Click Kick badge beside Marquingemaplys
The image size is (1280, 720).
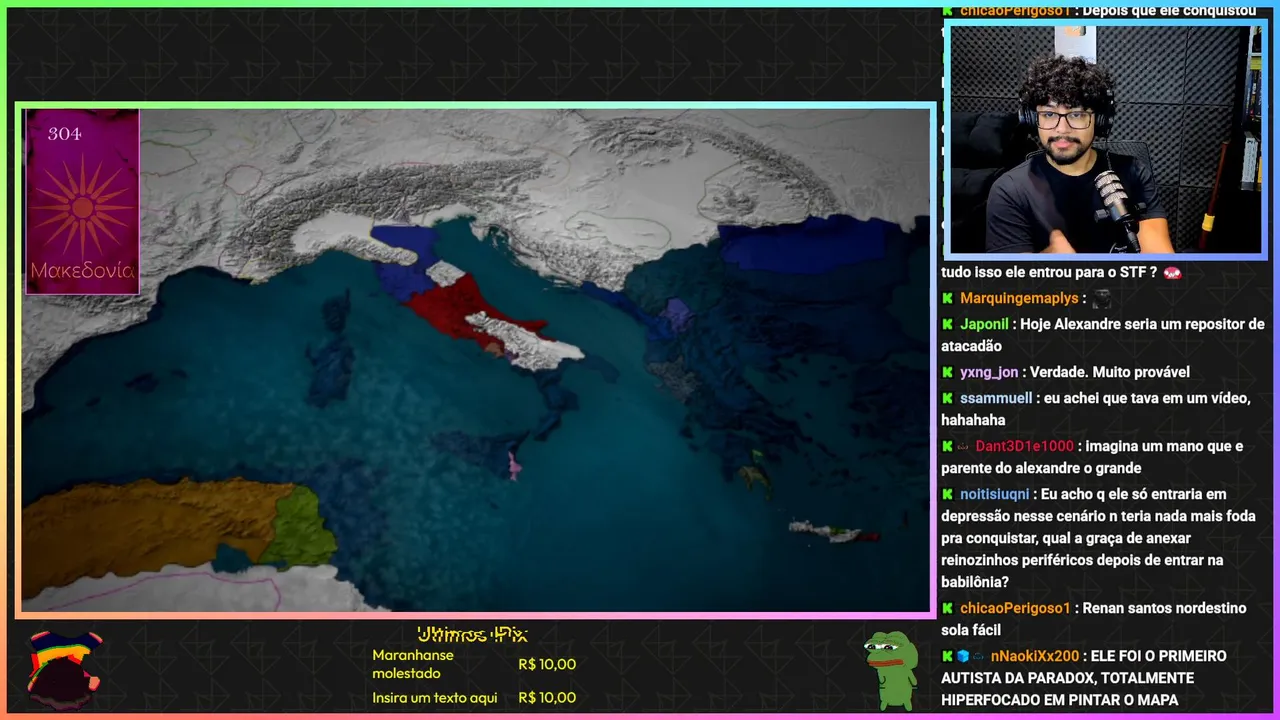947,298
